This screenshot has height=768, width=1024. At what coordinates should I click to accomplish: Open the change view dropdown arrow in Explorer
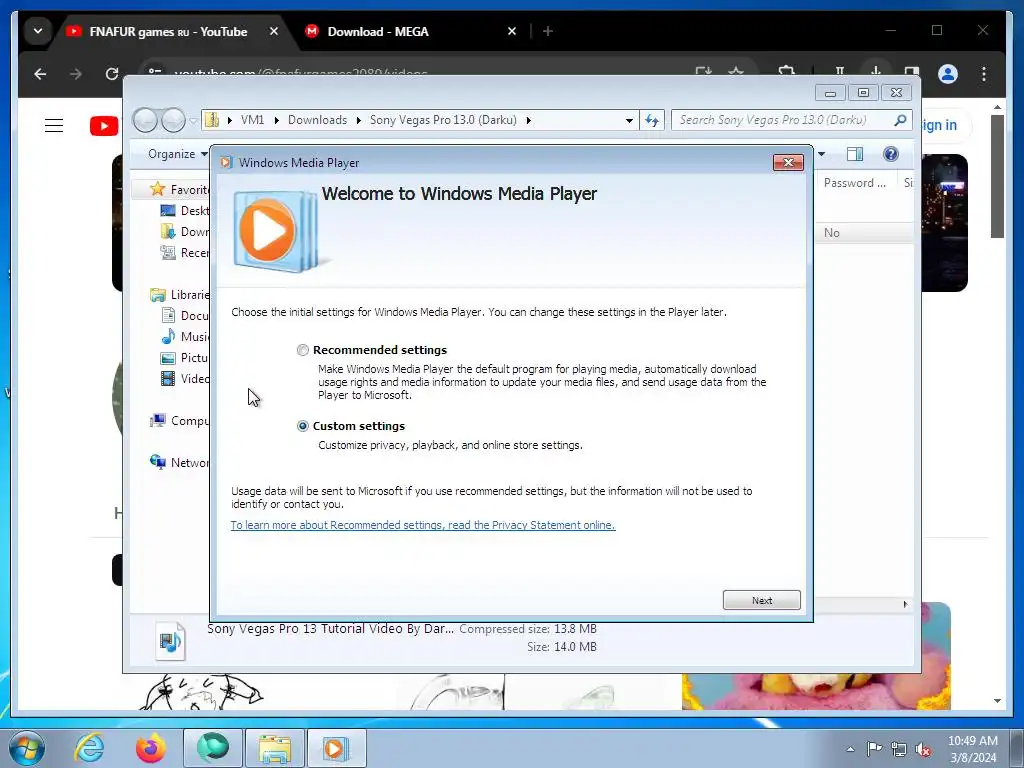pos(822,154)
